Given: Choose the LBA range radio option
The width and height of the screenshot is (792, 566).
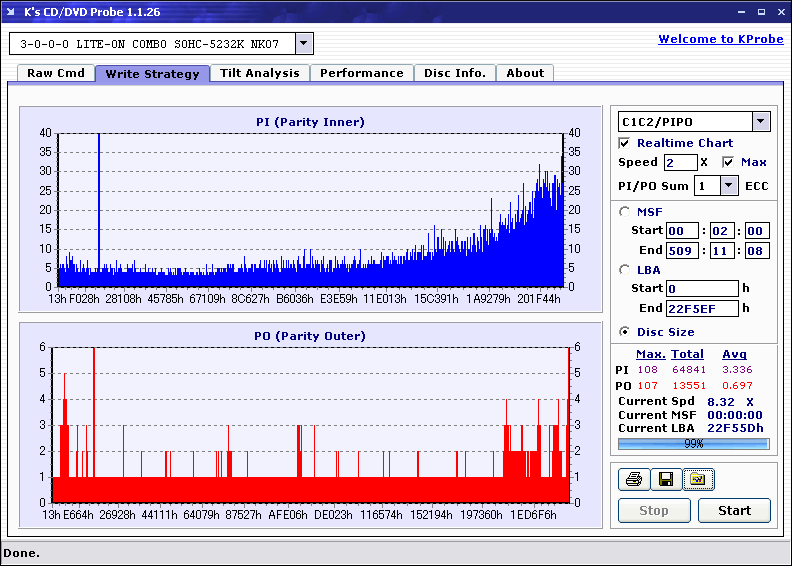Looking at the screenshot, I should [625, 269].
